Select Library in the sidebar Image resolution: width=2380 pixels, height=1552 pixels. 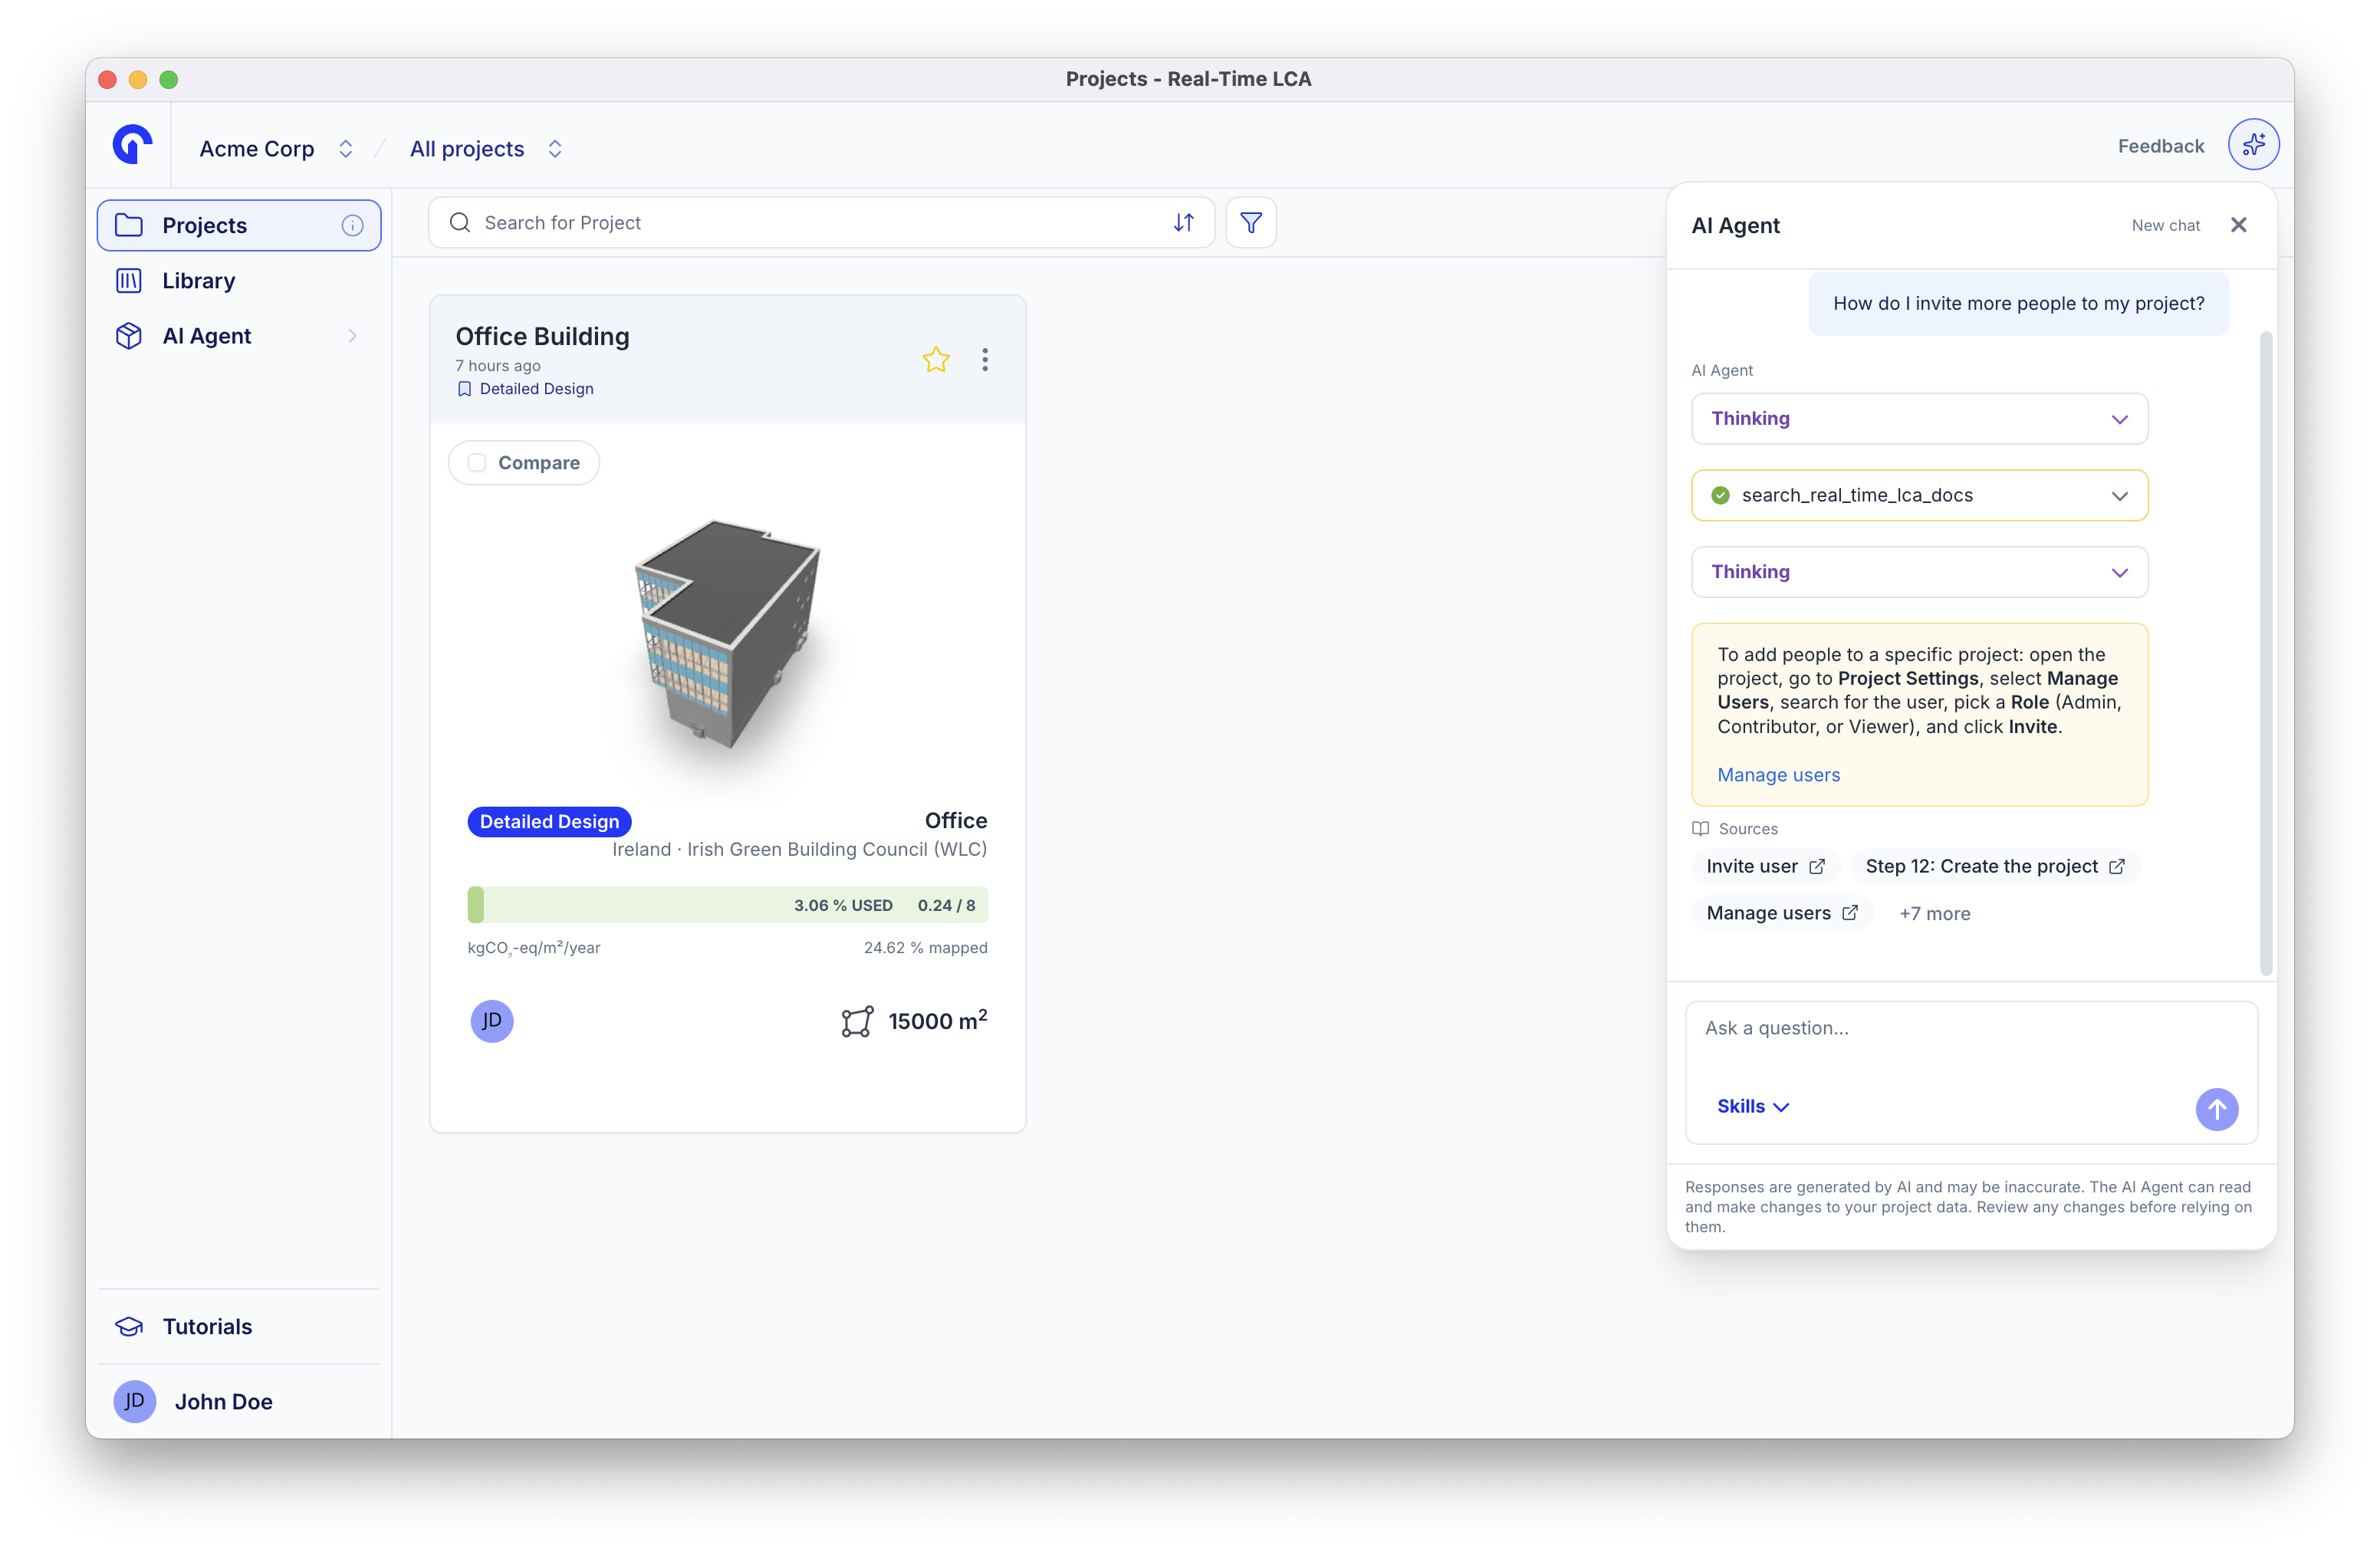click(238, 281)
